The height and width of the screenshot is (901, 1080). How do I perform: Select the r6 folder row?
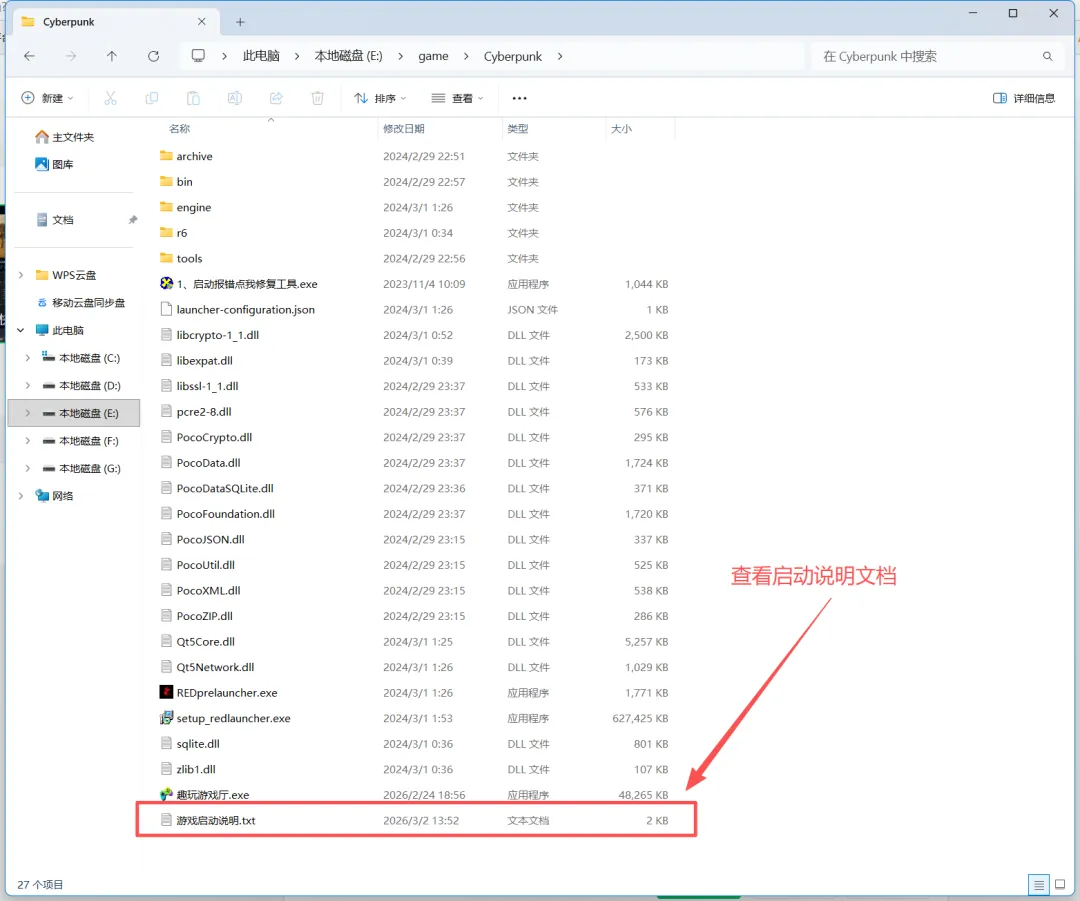pyautogui.click(x=416, y=233)
